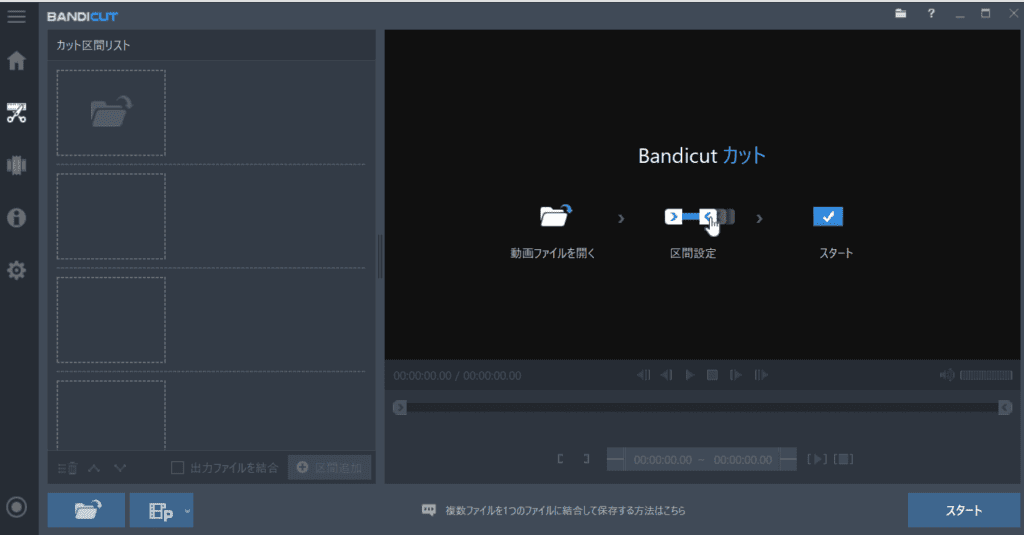The width and height of the screenshot is (1024, 535).
Task: Delete all segments with list trash icon
Action: coord(67,468)
